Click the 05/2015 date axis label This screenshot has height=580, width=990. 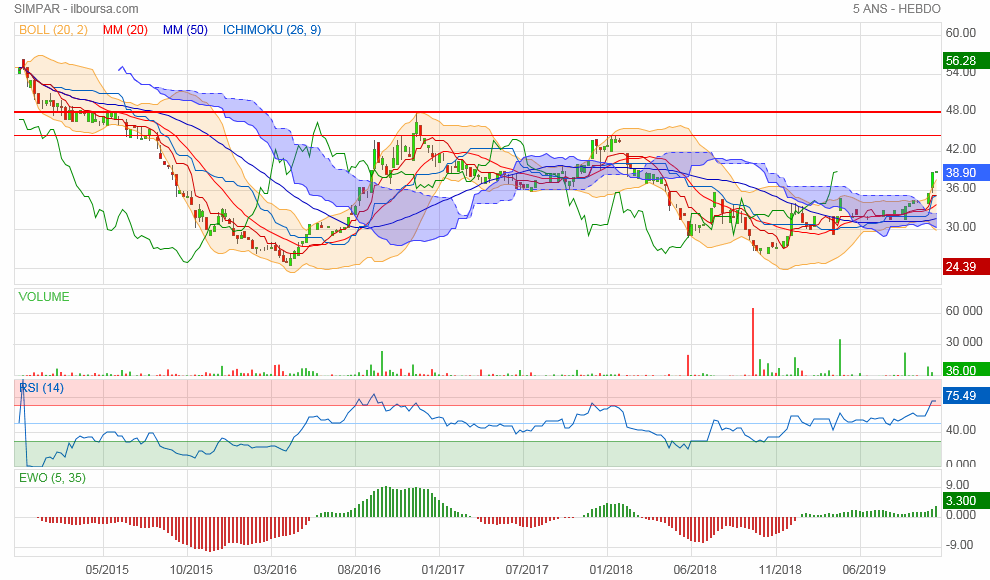107,570
